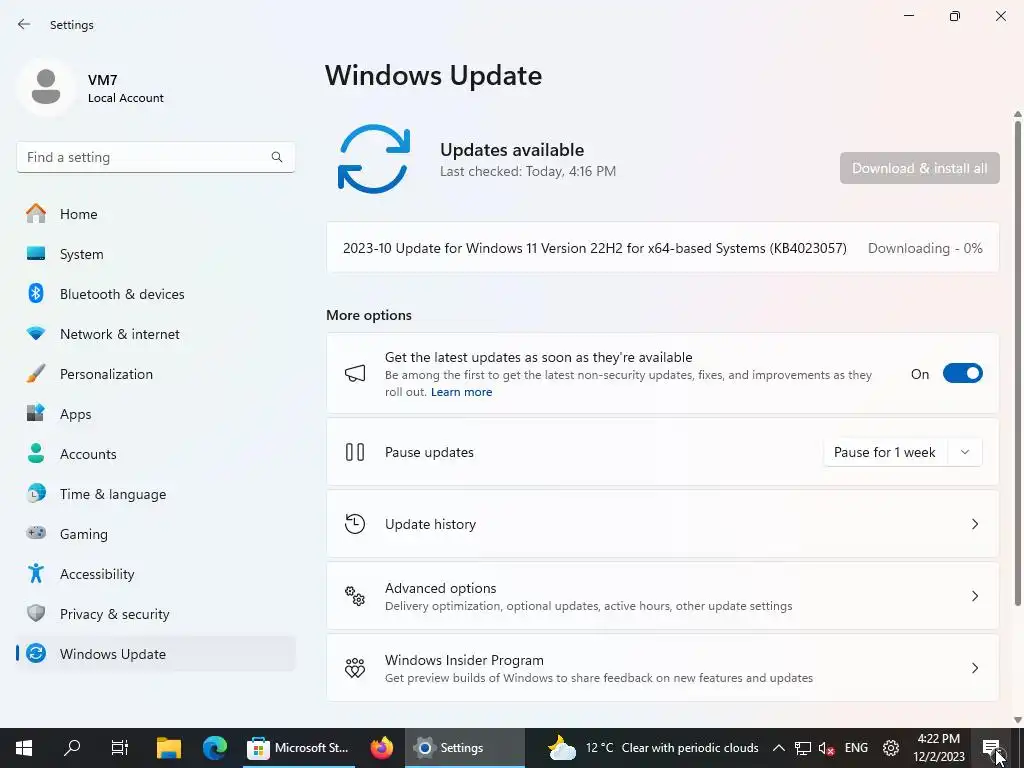Open Bluetooth & devices settings
The width and height of the screenshot is (1024, 768).
point(155,293)
